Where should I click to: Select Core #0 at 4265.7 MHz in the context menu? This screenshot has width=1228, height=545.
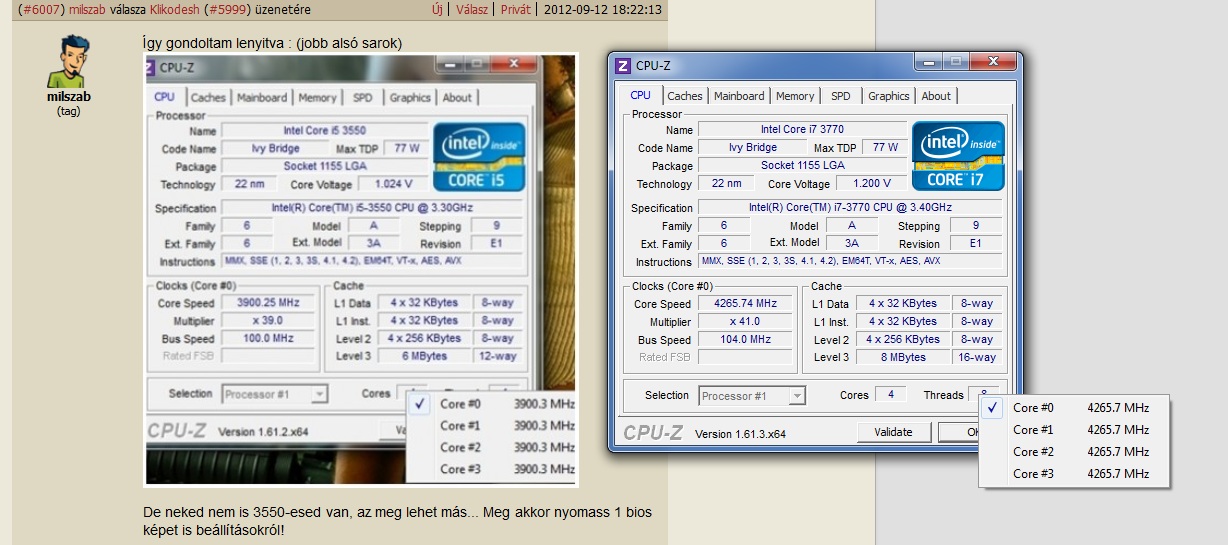[x=1074, y=408]
